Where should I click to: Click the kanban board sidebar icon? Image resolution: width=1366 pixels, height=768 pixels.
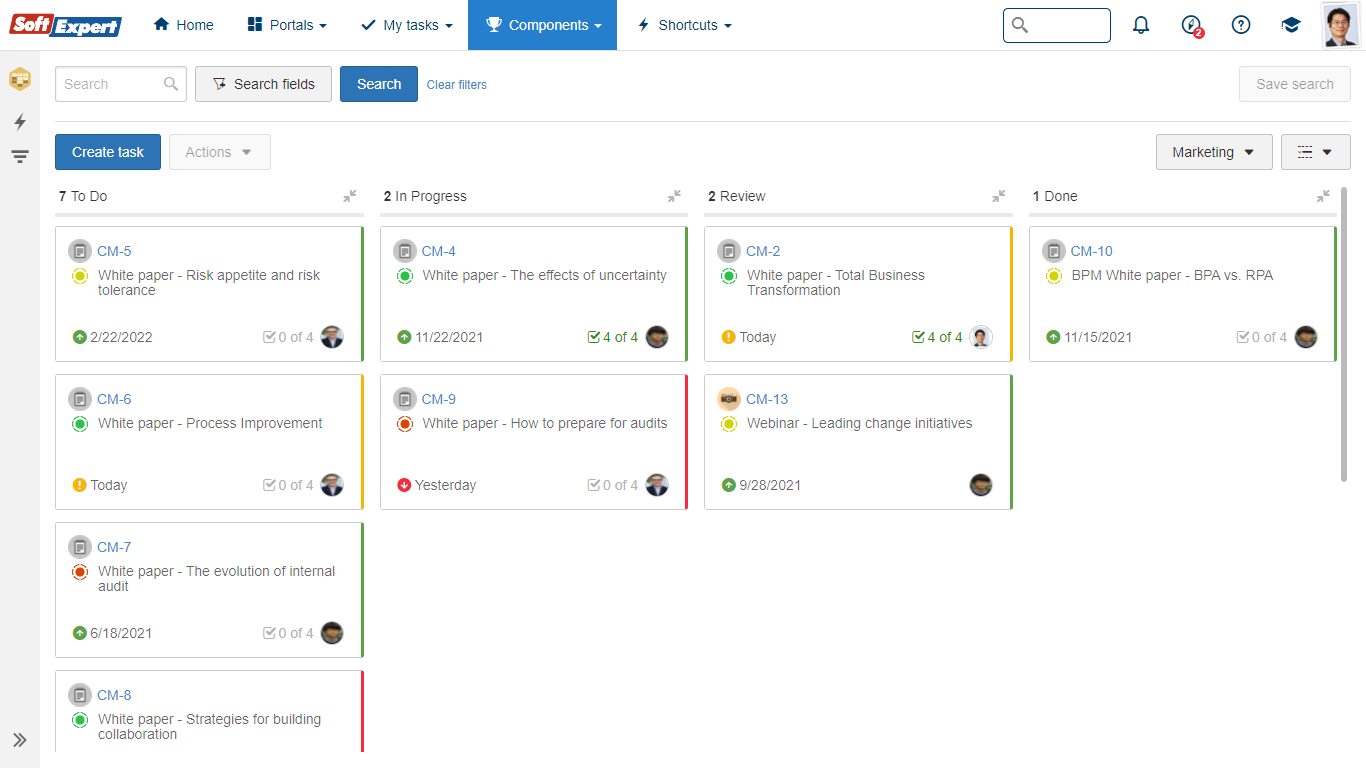point(20,79)
